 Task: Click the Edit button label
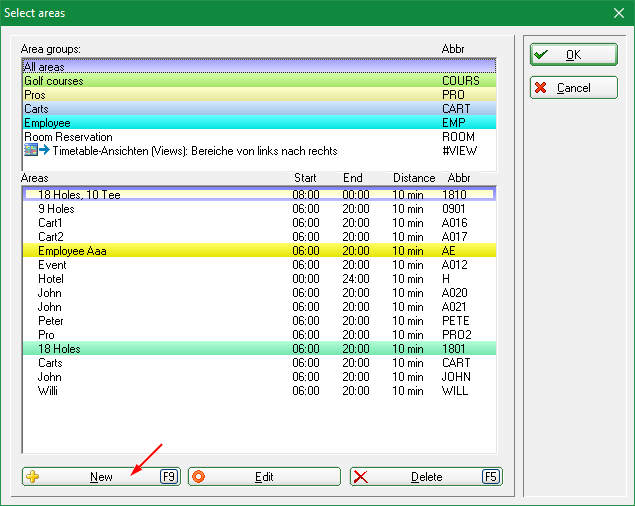264,477
